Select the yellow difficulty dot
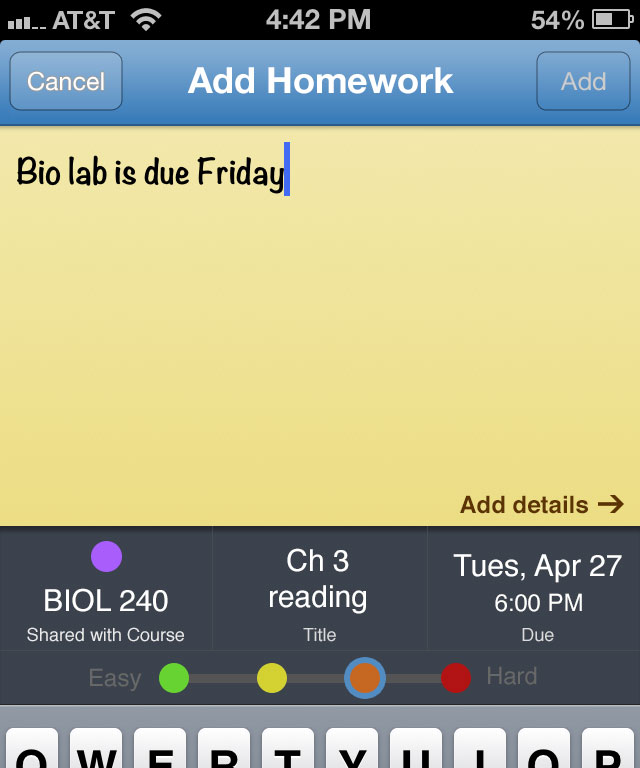The width and height of the screenshot is (640, 768). point(272,678)
